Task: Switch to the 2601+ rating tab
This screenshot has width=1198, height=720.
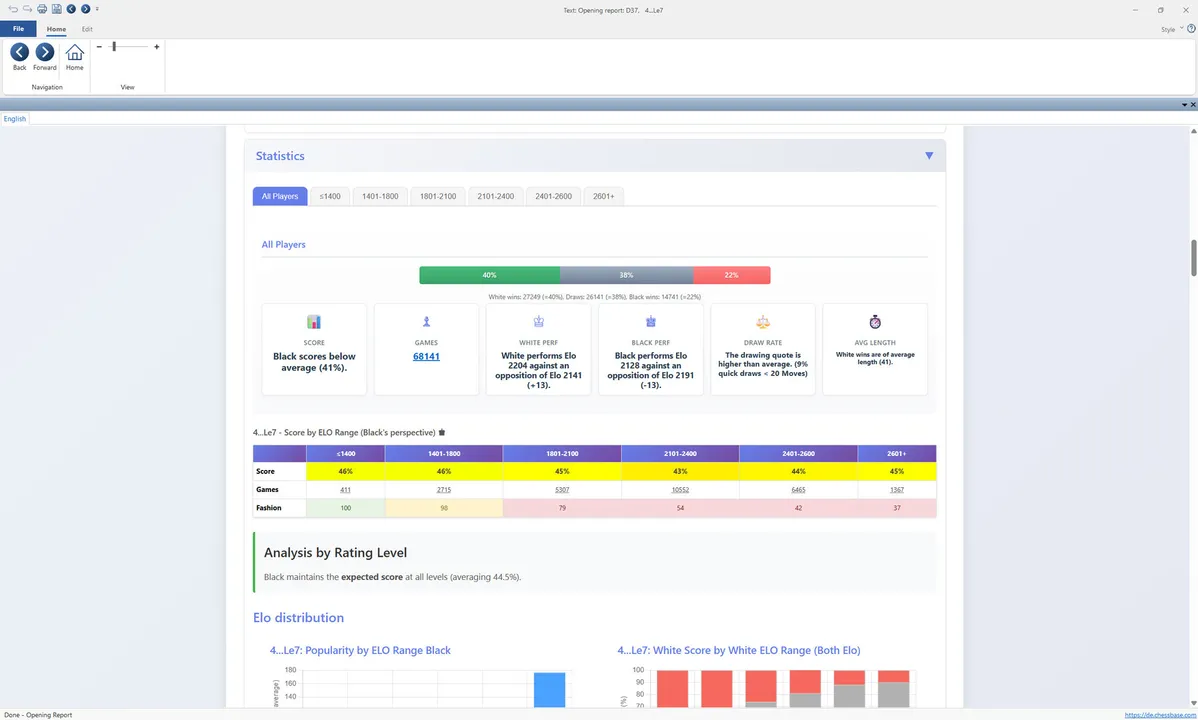Action: (x=604, y=196)
